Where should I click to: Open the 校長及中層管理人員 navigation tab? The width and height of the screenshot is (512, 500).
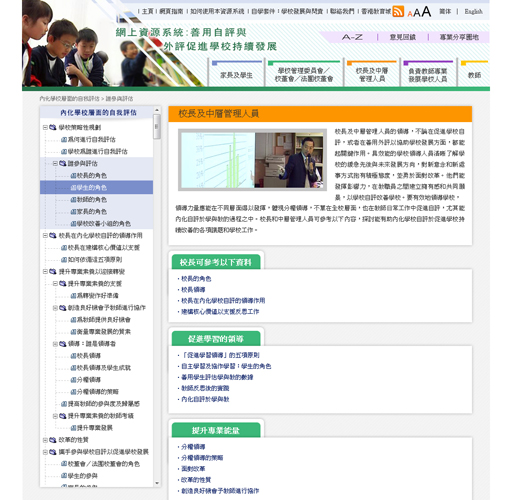click(x=372, y=74)
